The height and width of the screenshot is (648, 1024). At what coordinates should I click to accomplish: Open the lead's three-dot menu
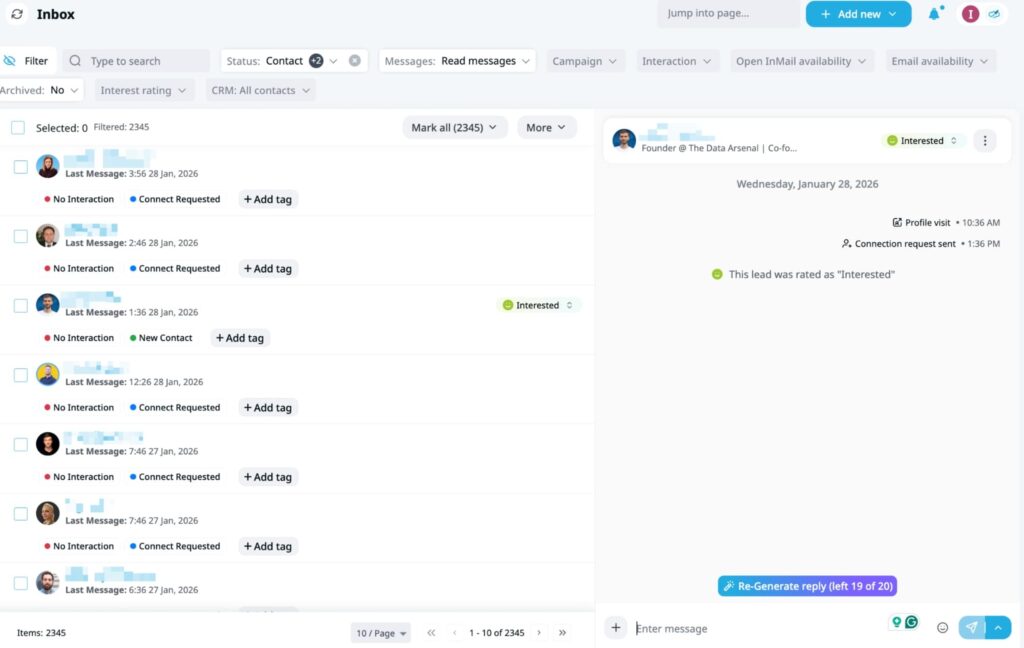985,140
